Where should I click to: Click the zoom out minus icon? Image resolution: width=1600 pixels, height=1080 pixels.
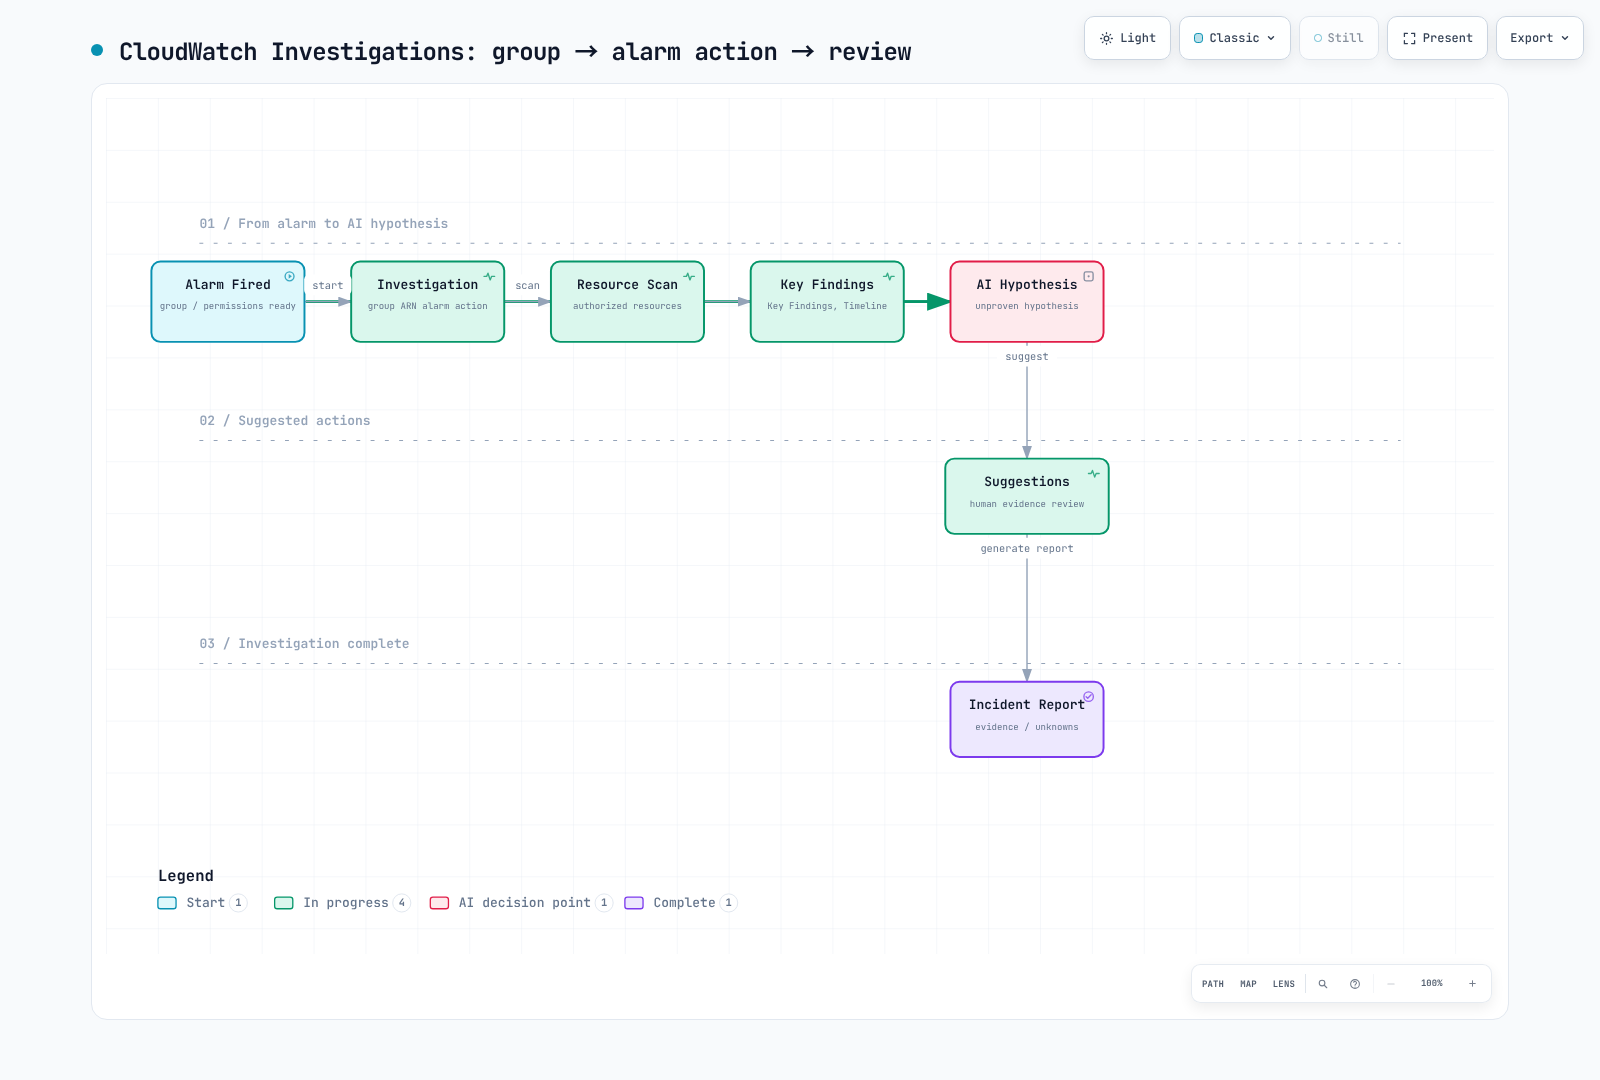1391,984
